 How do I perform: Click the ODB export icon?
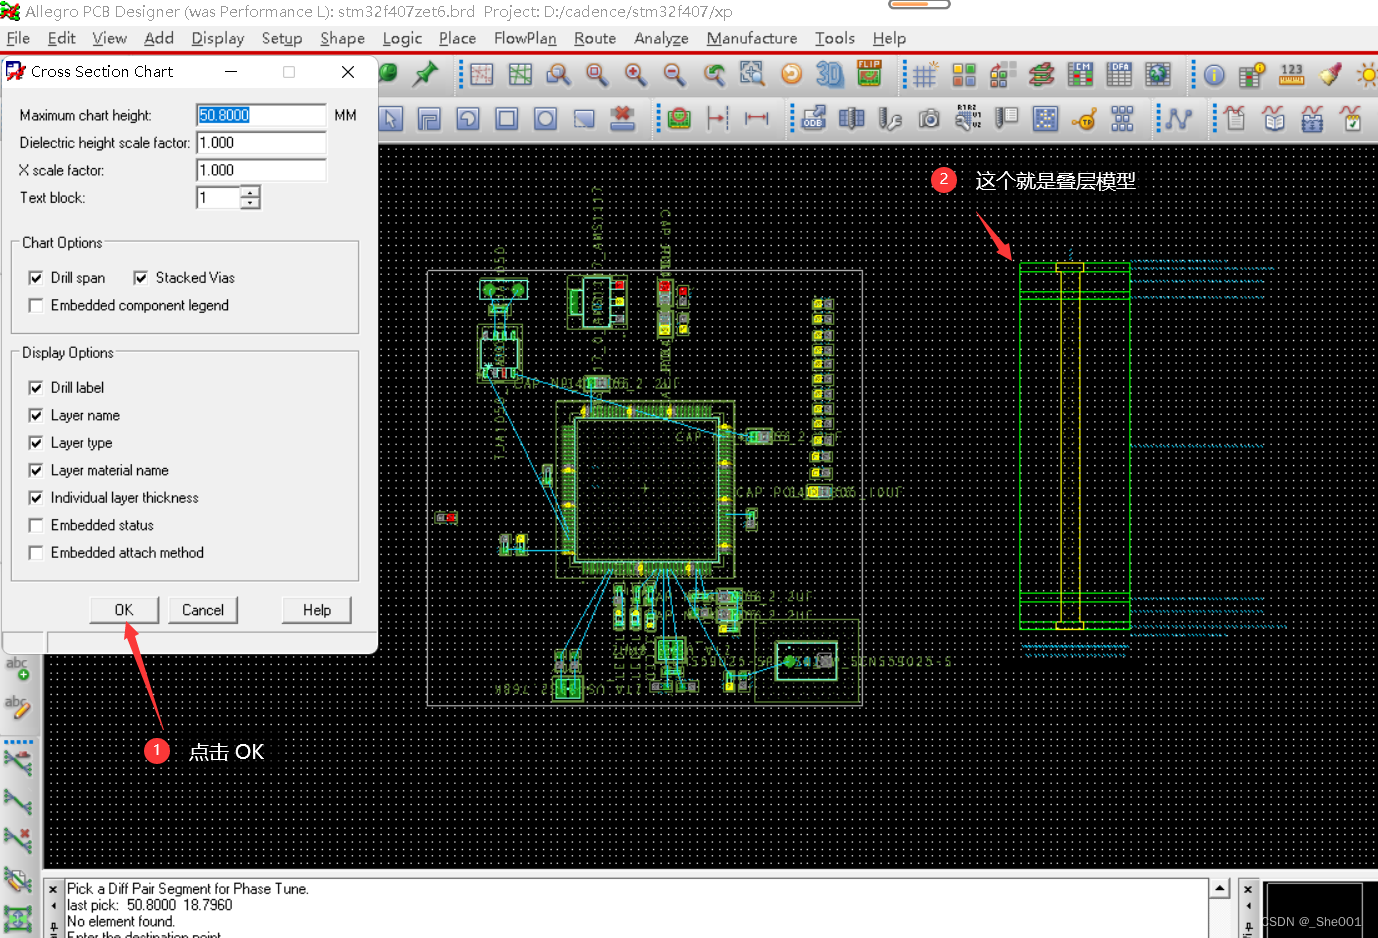pyautogui.click(x=813, y=119)
